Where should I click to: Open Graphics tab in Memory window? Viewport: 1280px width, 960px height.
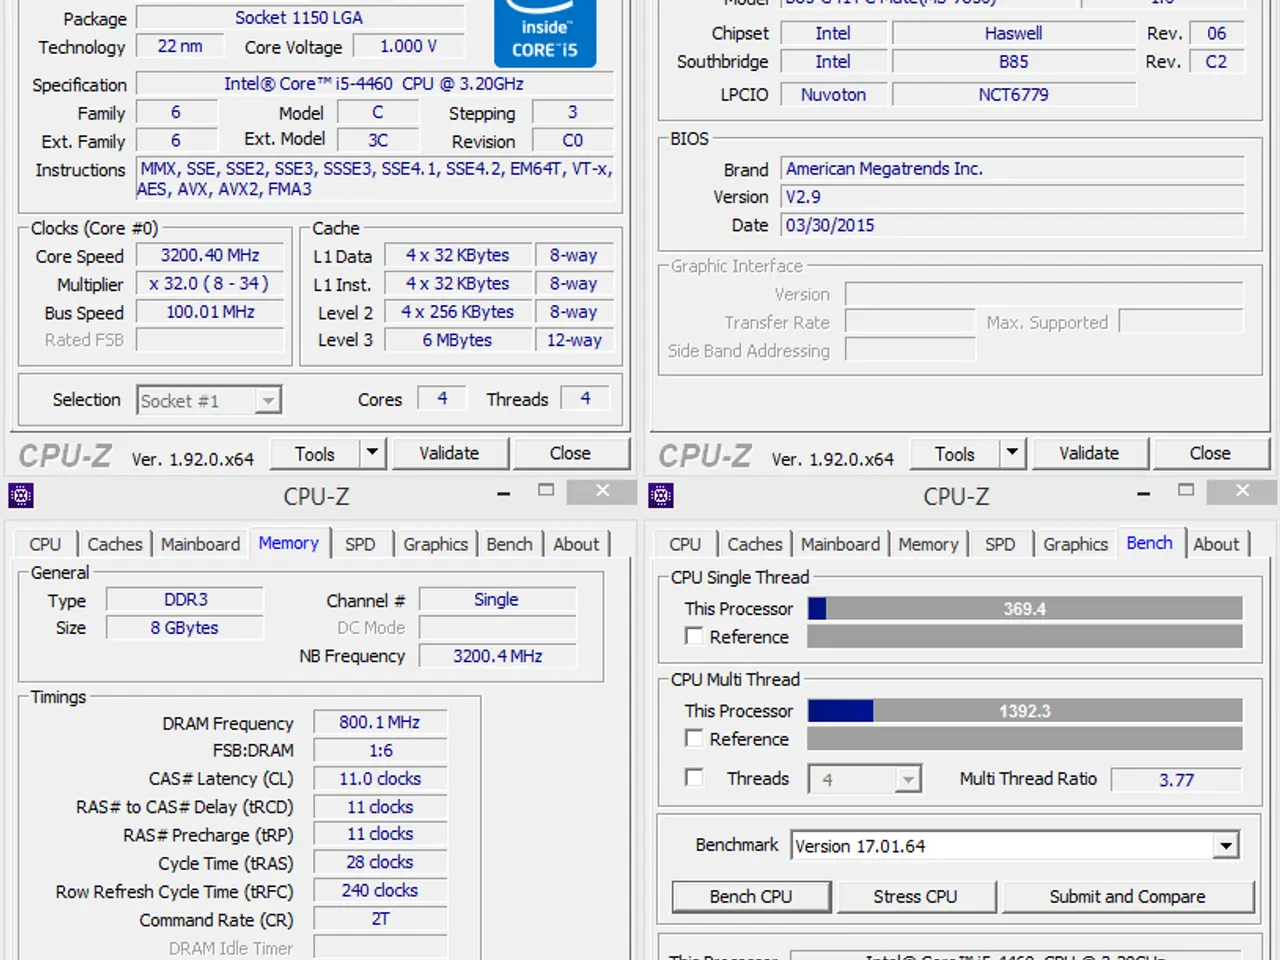pyautogui.click(x=435, y=544)
